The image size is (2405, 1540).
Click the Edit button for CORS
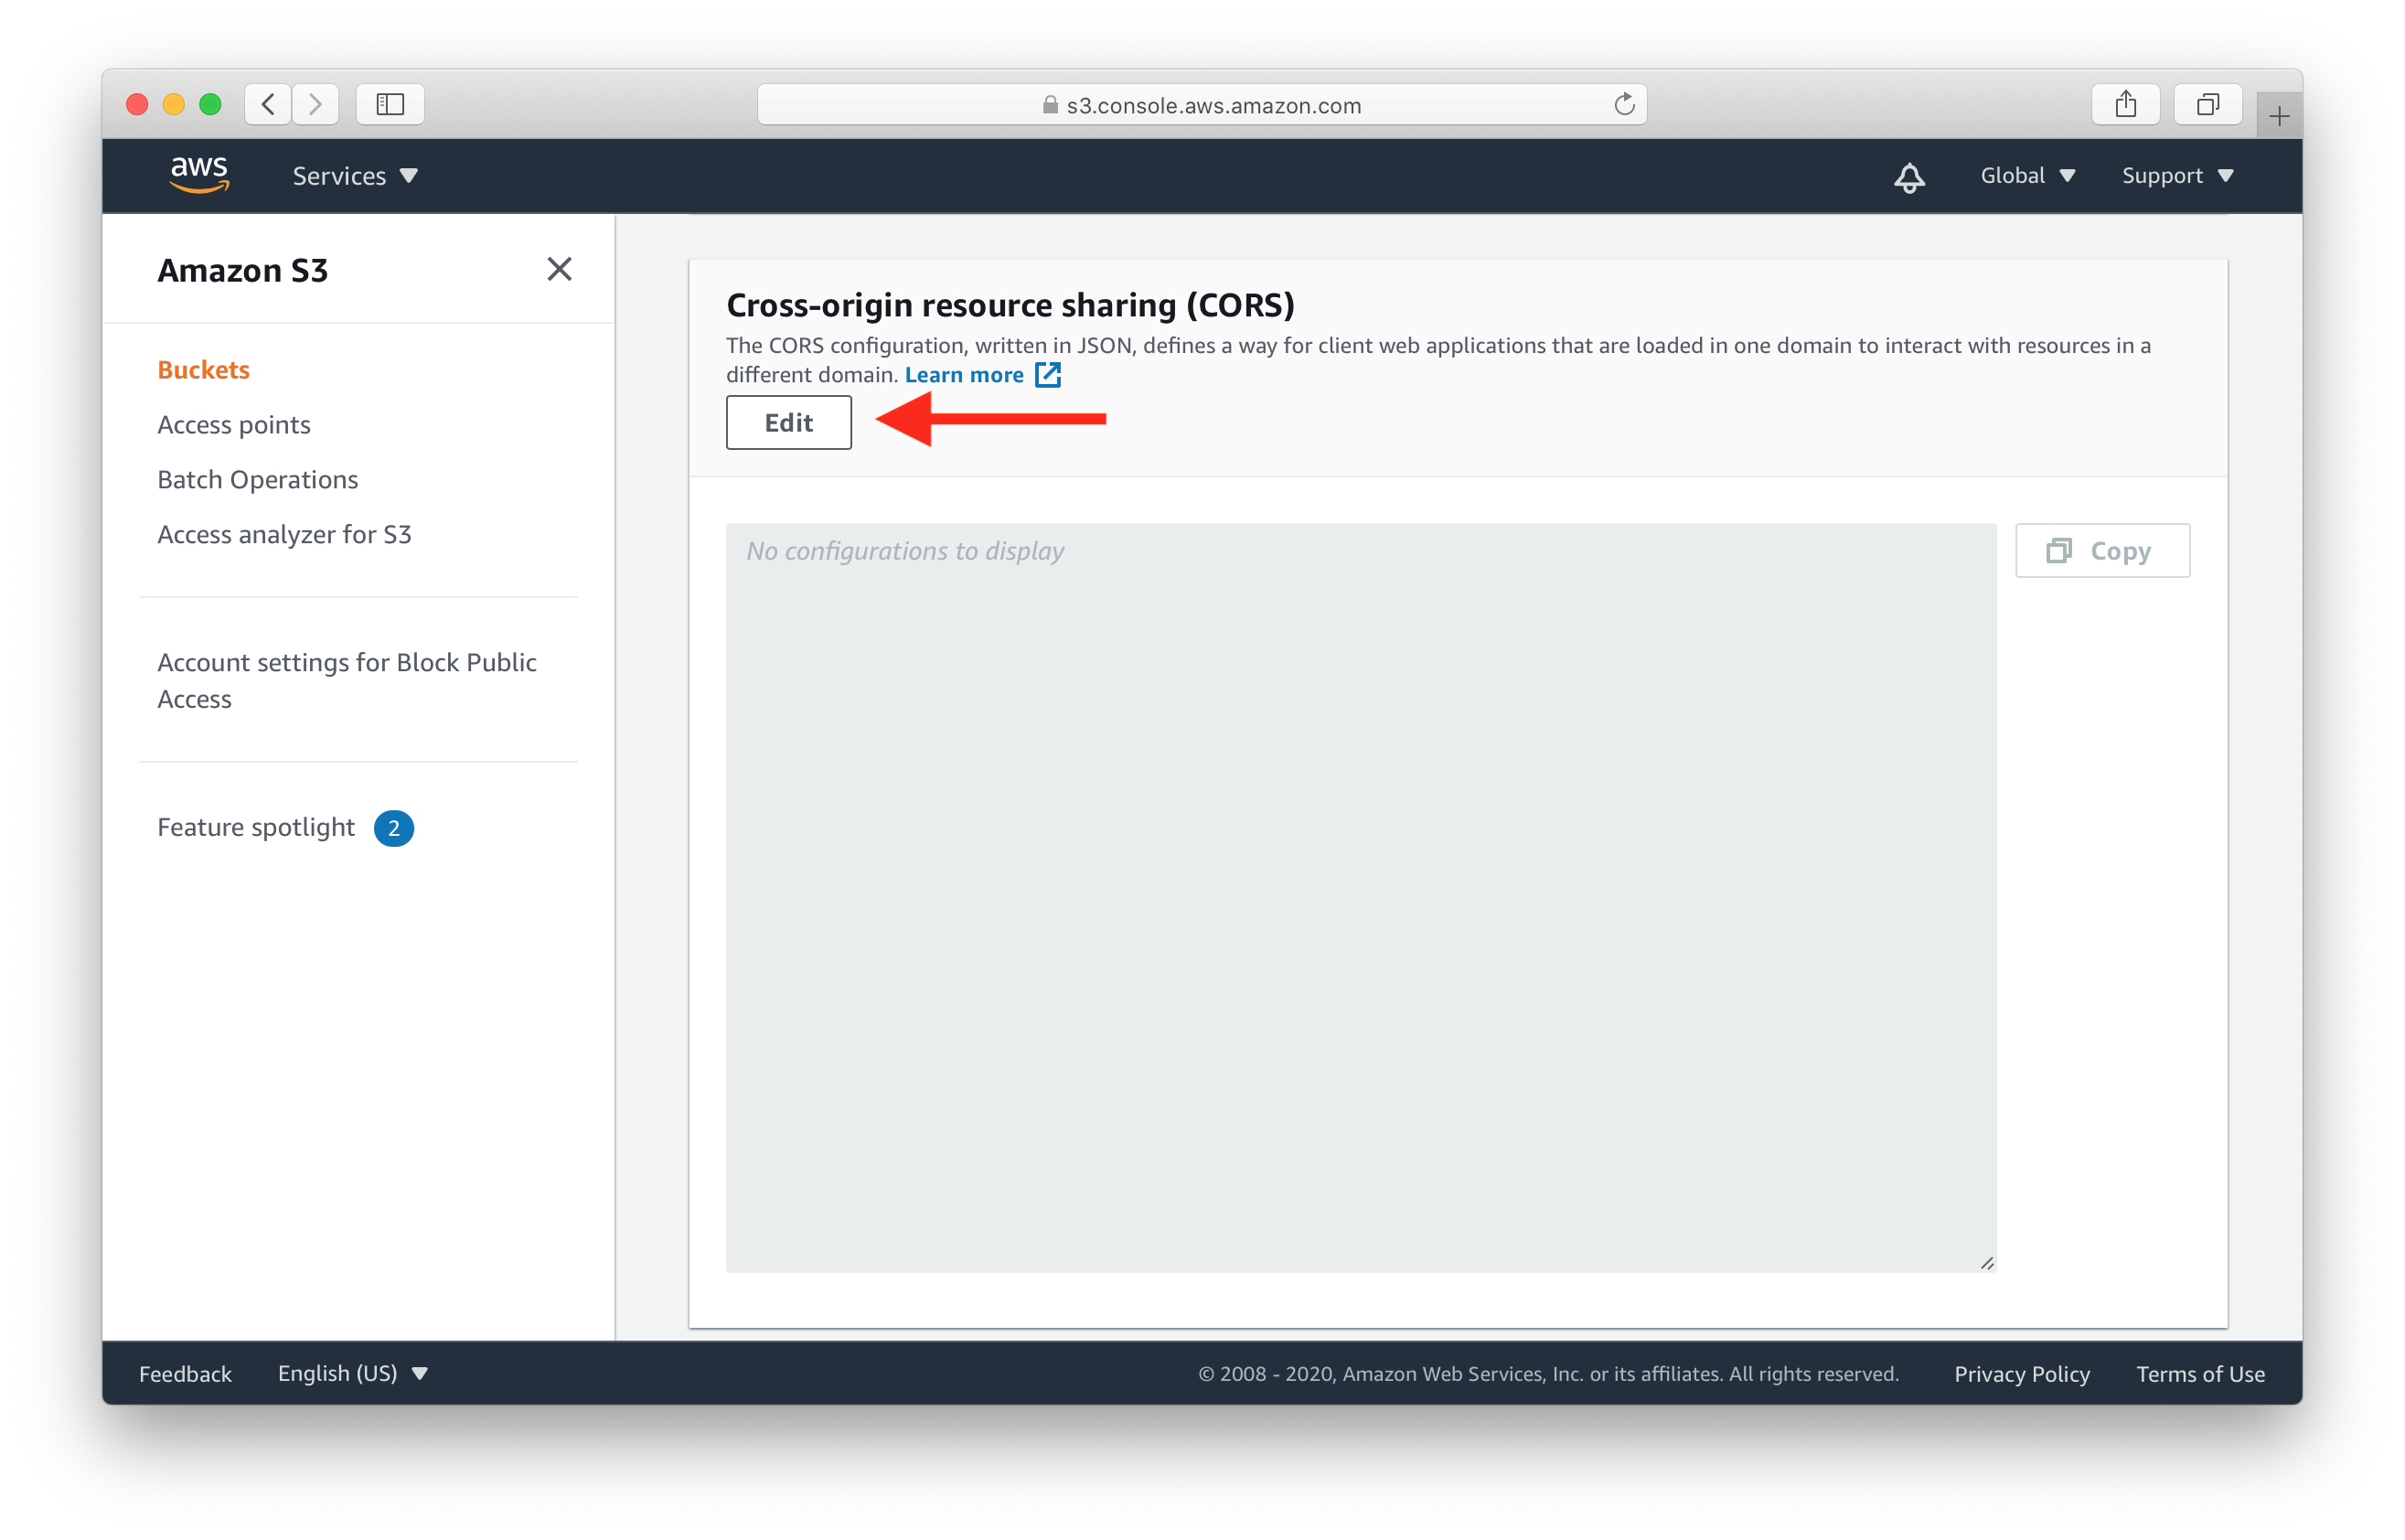click(x=789, y=421)
